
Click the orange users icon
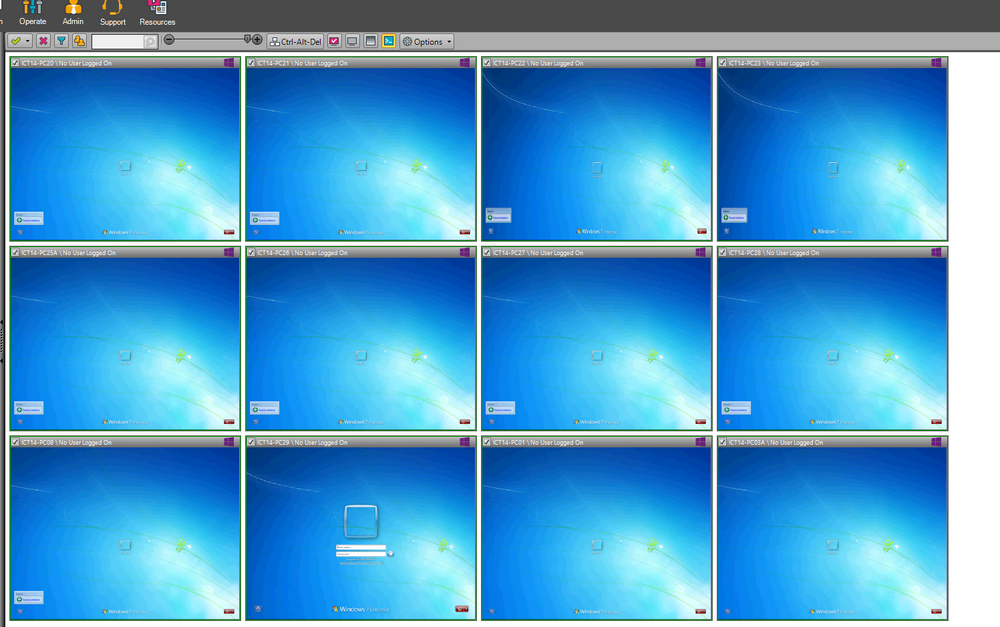pyautogui.click(x=79, y=41)
